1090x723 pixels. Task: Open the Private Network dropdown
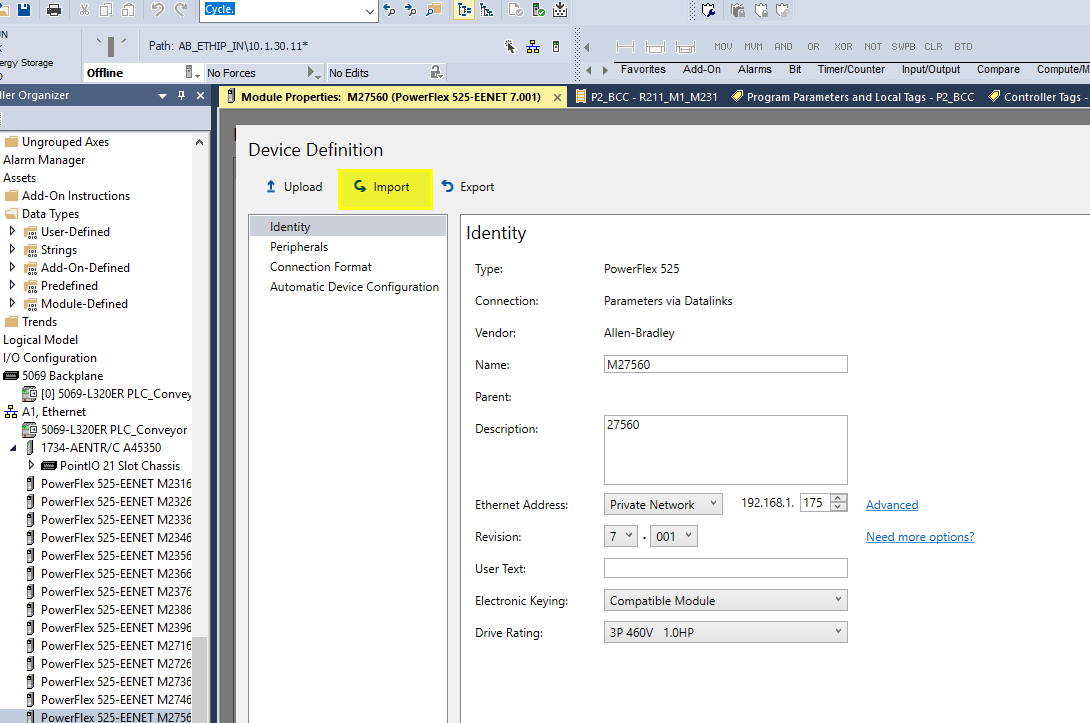click(x=663, y=504)
